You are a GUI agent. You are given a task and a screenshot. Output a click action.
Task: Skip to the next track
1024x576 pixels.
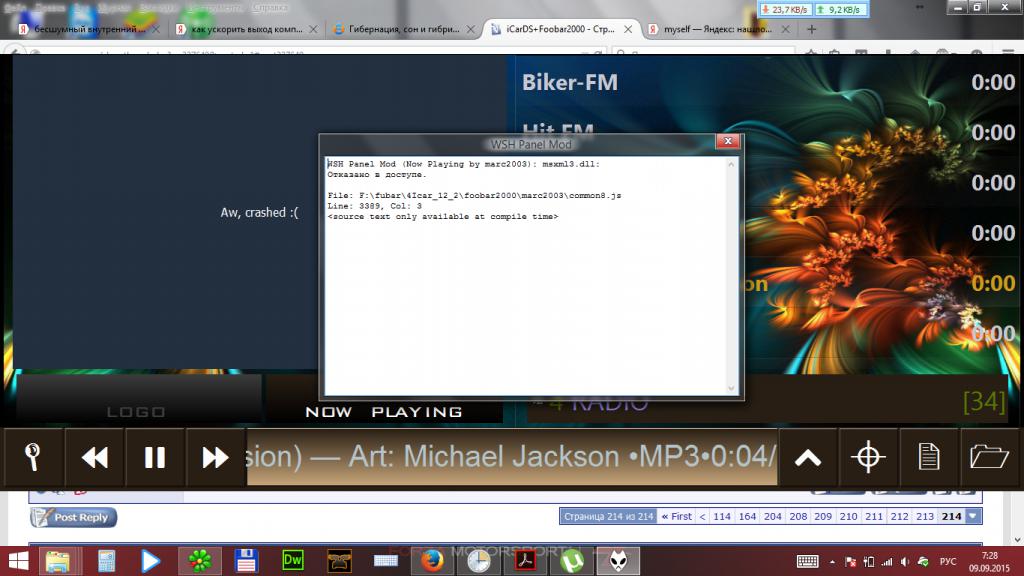coord(215,458)
